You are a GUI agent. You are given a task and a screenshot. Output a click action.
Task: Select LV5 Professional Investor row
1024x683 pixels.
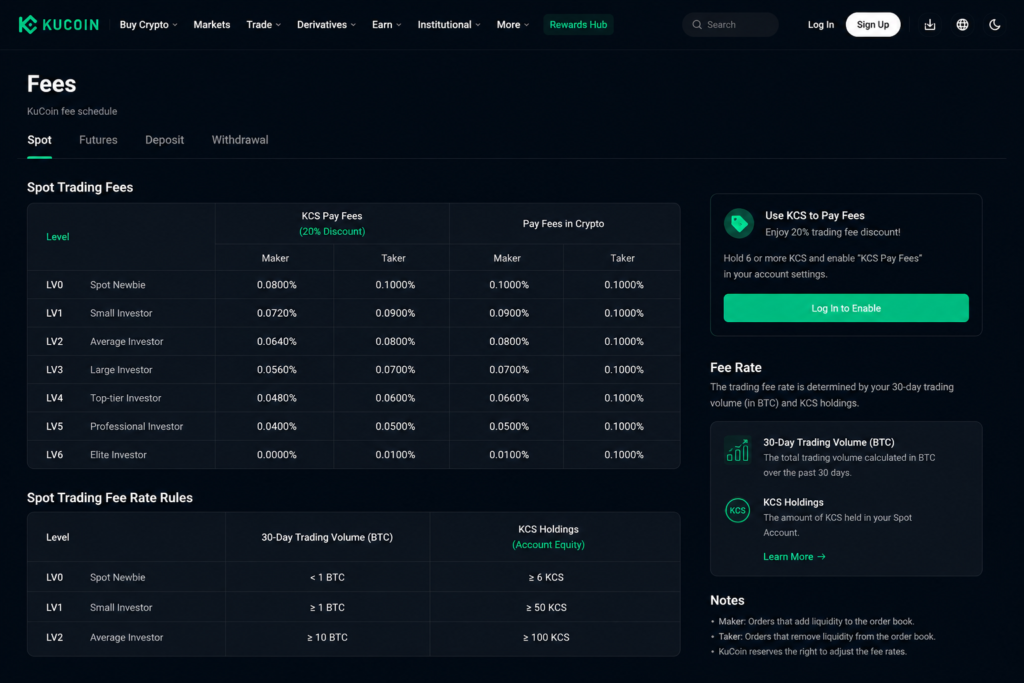[x=353, y=426]
